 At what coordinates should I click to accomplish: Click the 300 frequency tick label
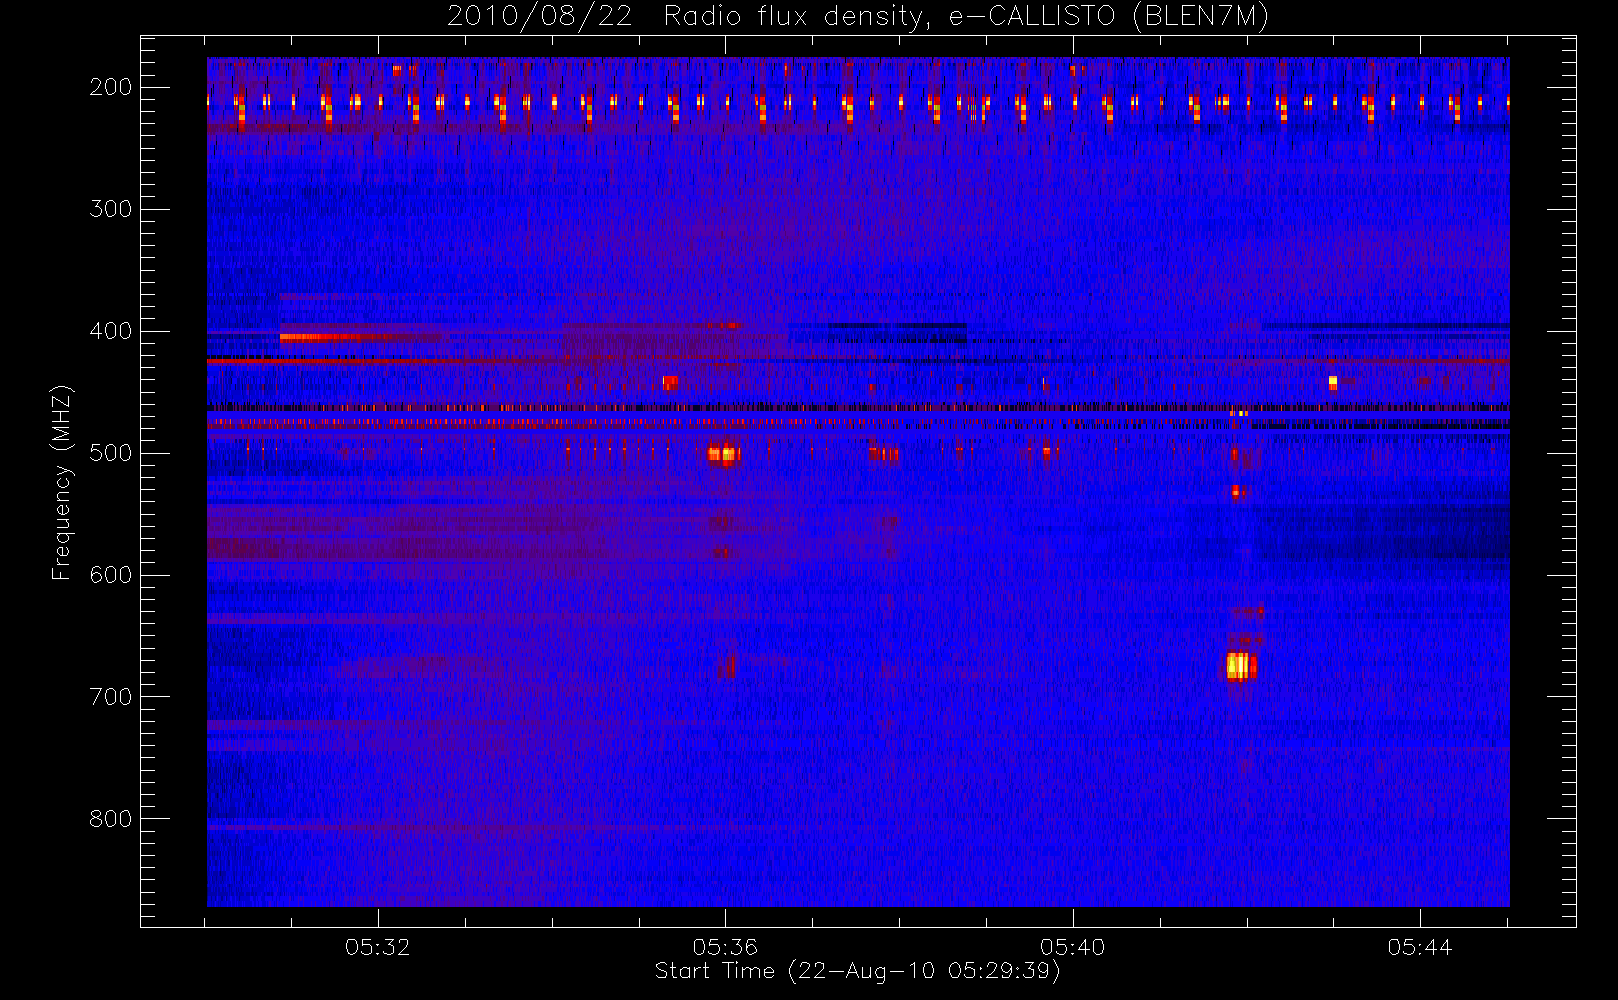[x=110, y=209]
